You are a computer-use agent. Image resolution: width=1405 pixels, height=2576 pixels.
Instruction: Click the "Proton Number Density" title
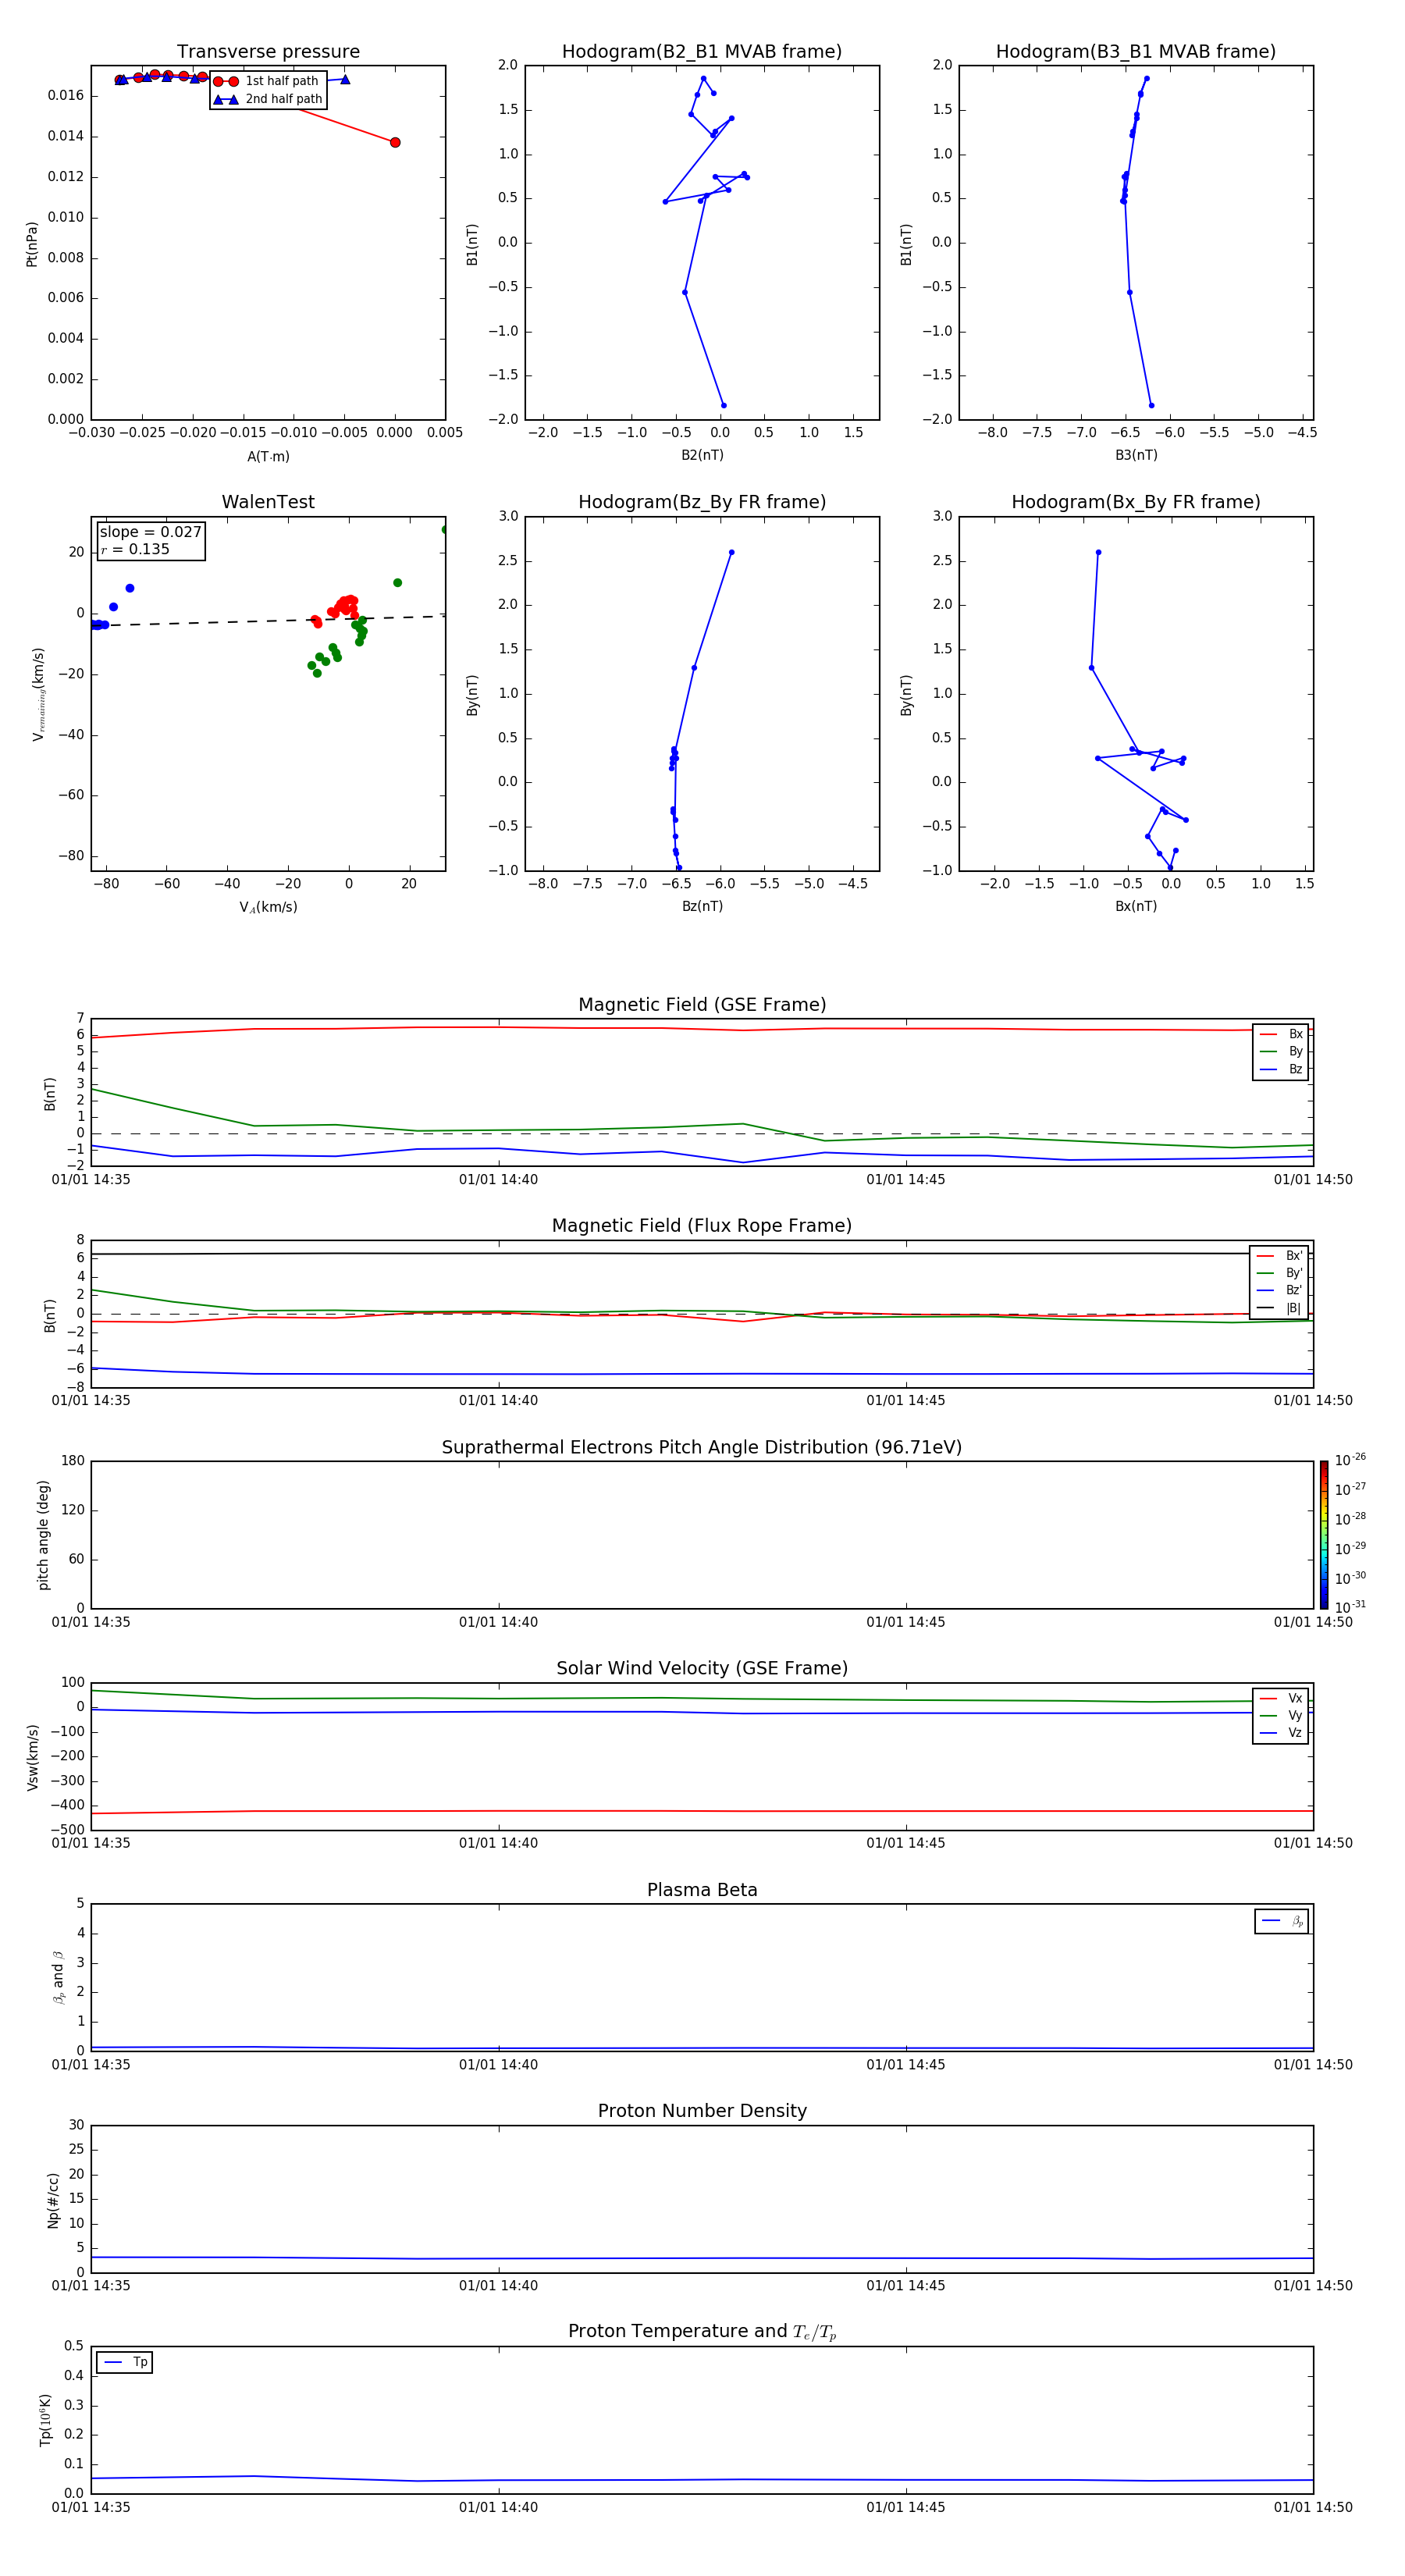702,2111
